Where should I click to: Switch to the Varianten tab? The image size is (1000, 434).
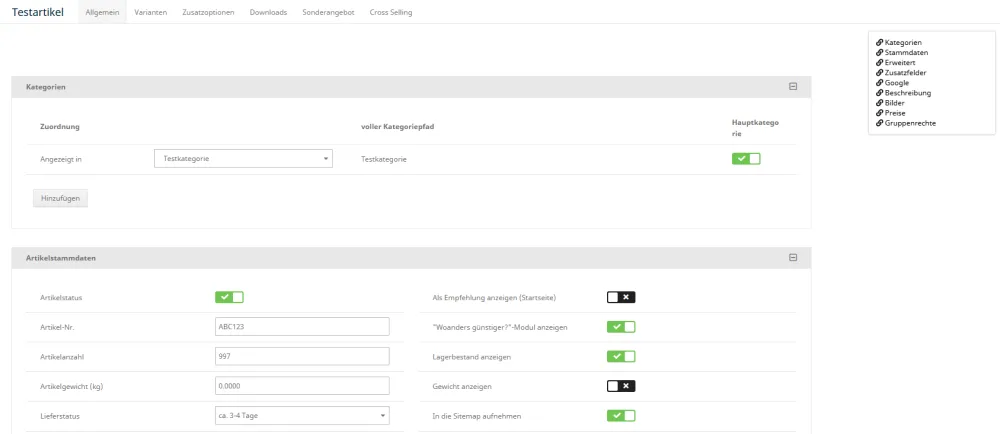(x=151, y=12)
